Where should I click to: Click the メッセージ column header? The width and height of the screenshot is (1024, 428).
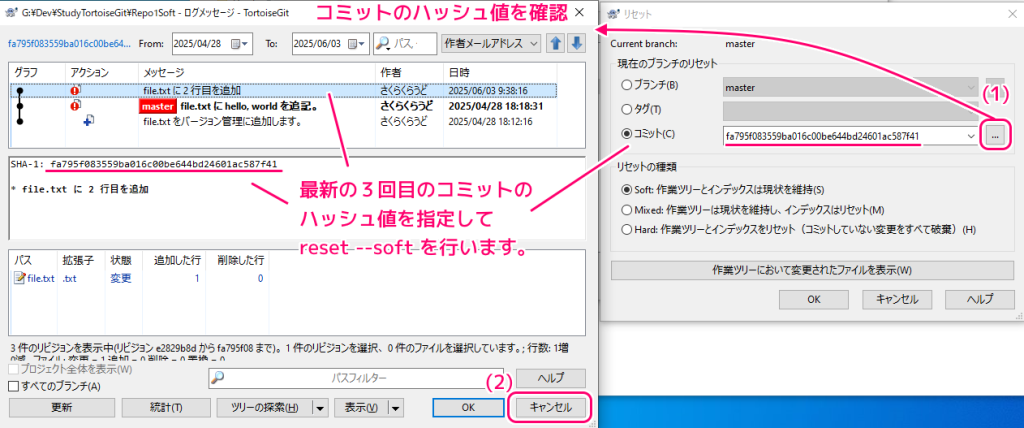(x=257, y=72)
